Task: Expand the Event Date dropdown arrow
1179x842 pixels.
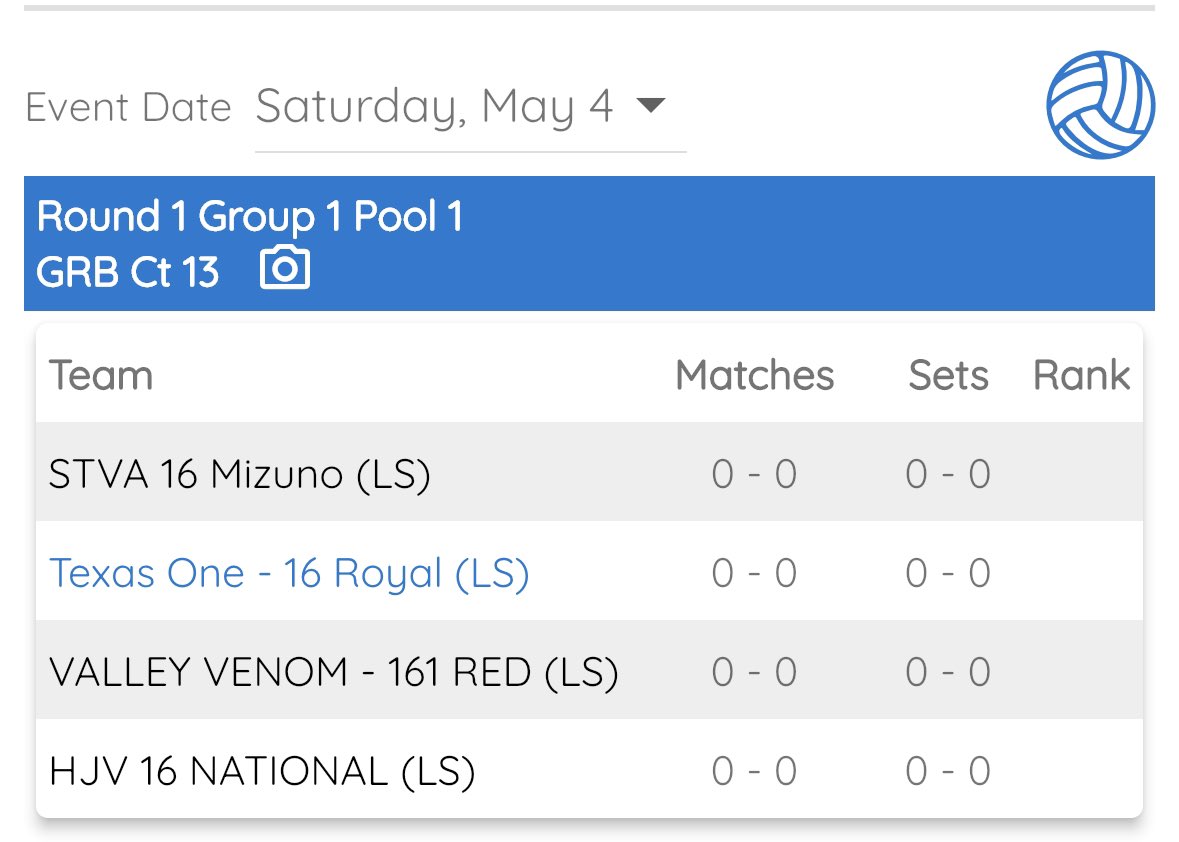Action: (x=650, y=105)
